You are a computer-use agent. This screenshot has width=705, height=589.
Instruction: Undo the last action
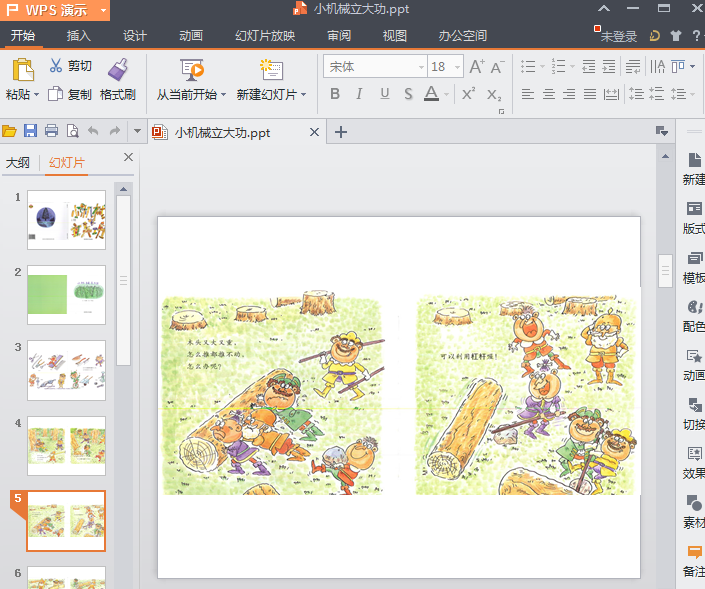(93, 131)
